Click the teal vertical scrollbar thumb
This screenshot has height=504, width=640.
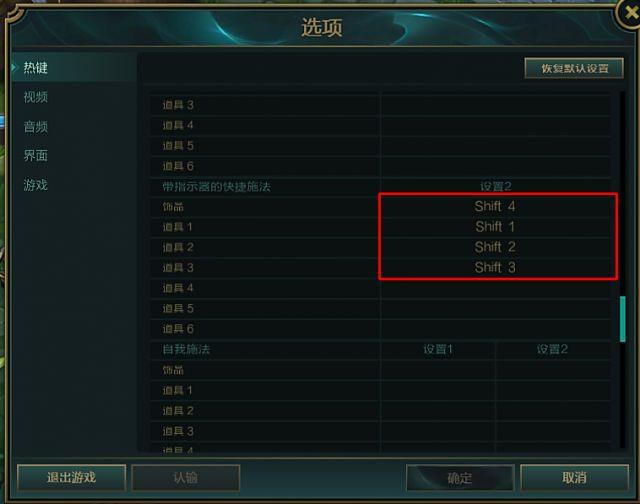click(x=622, y=319)
